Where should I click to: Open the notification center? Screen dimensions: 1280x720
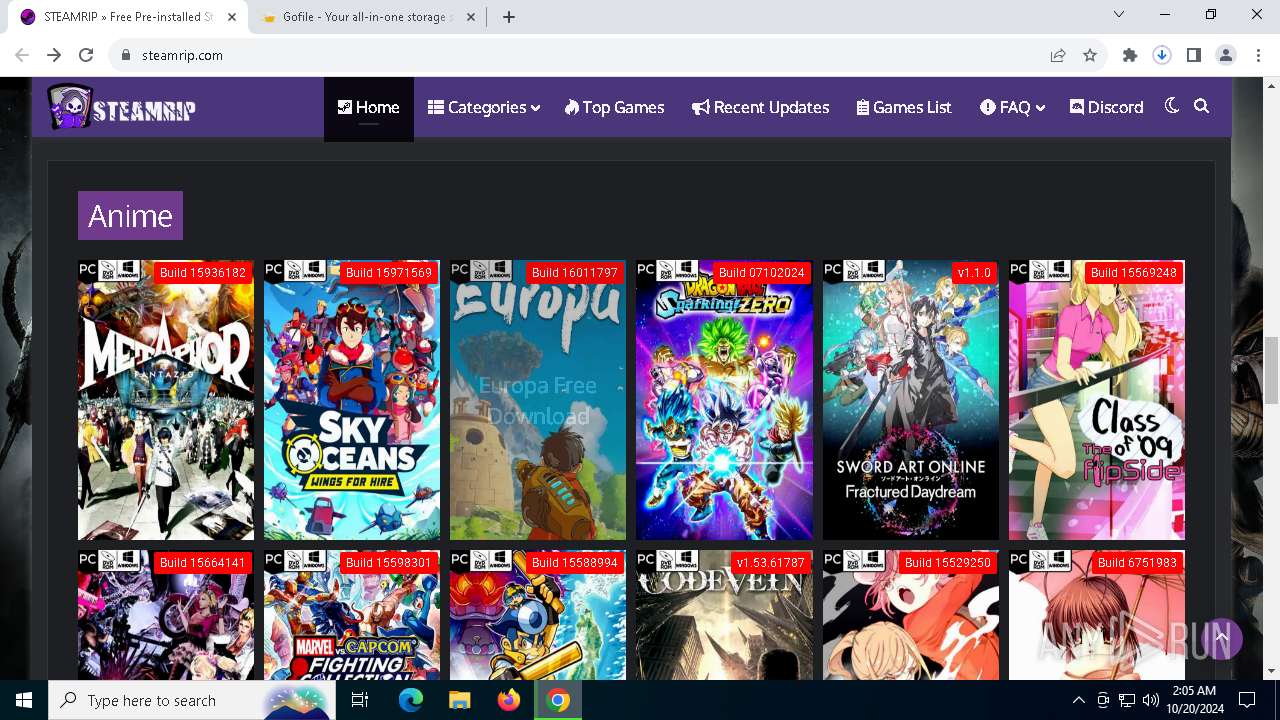1247,700
